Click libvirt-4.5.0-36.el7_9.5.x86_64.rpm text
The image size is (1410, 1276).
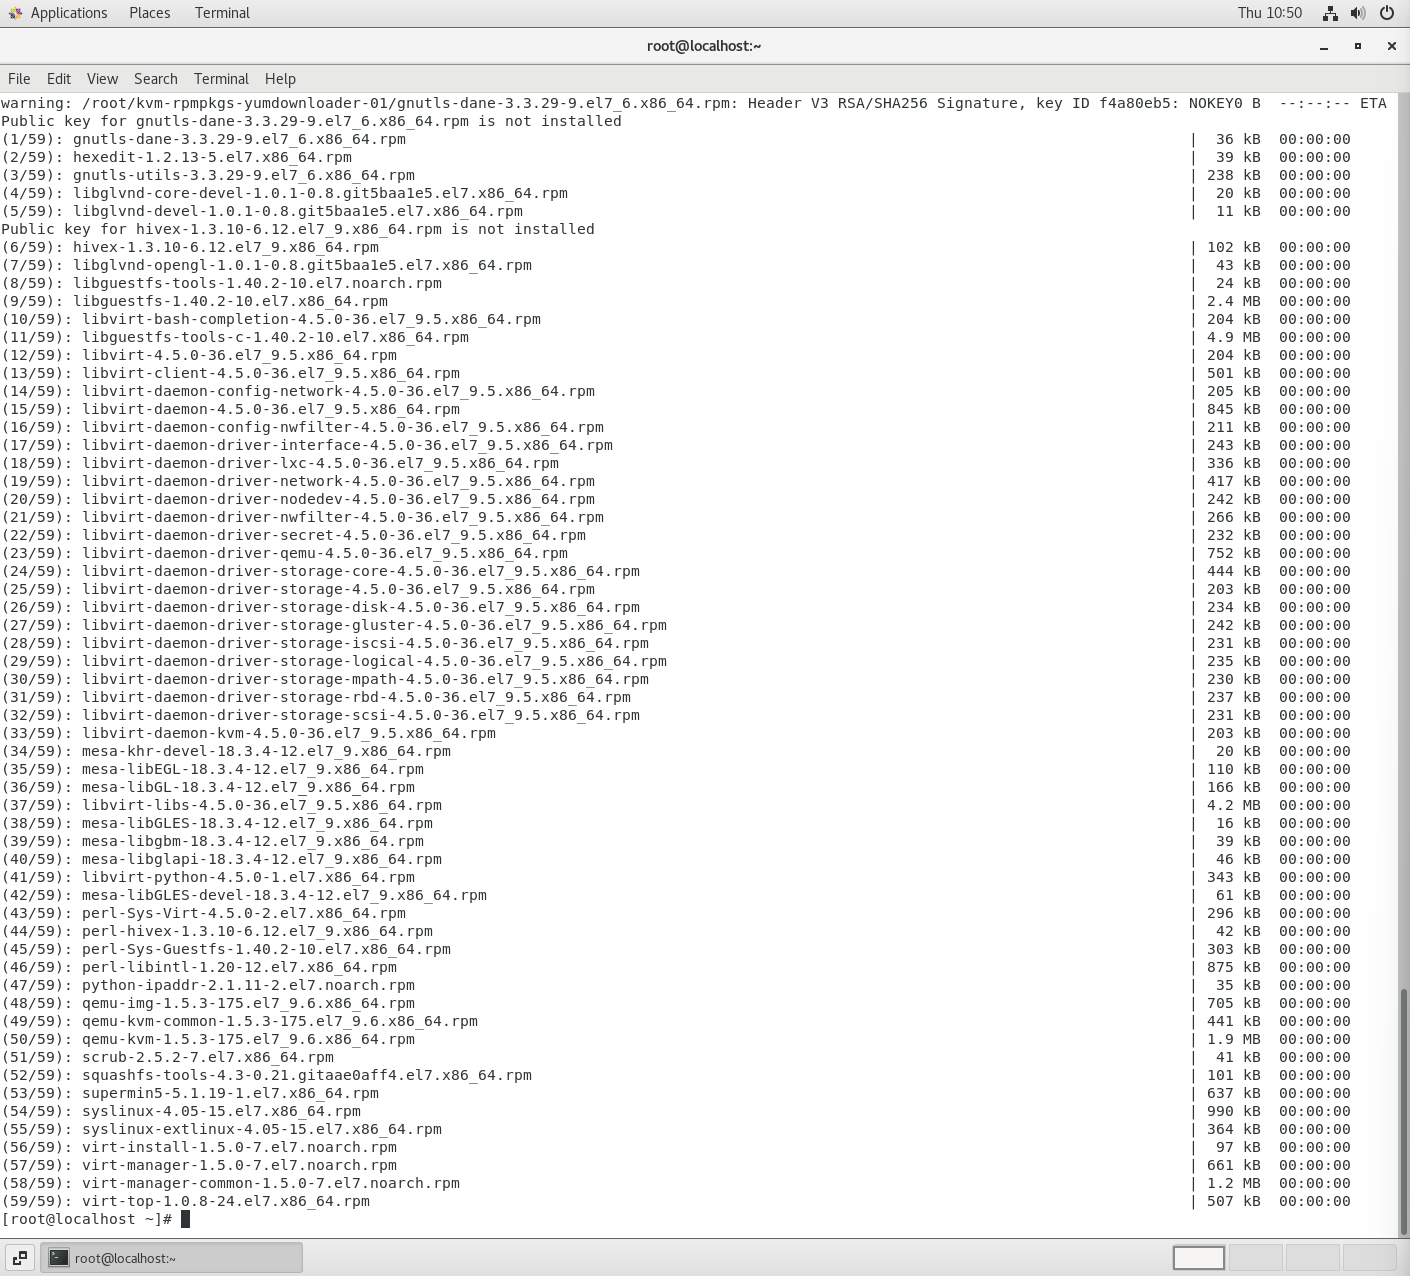(239, 355)
